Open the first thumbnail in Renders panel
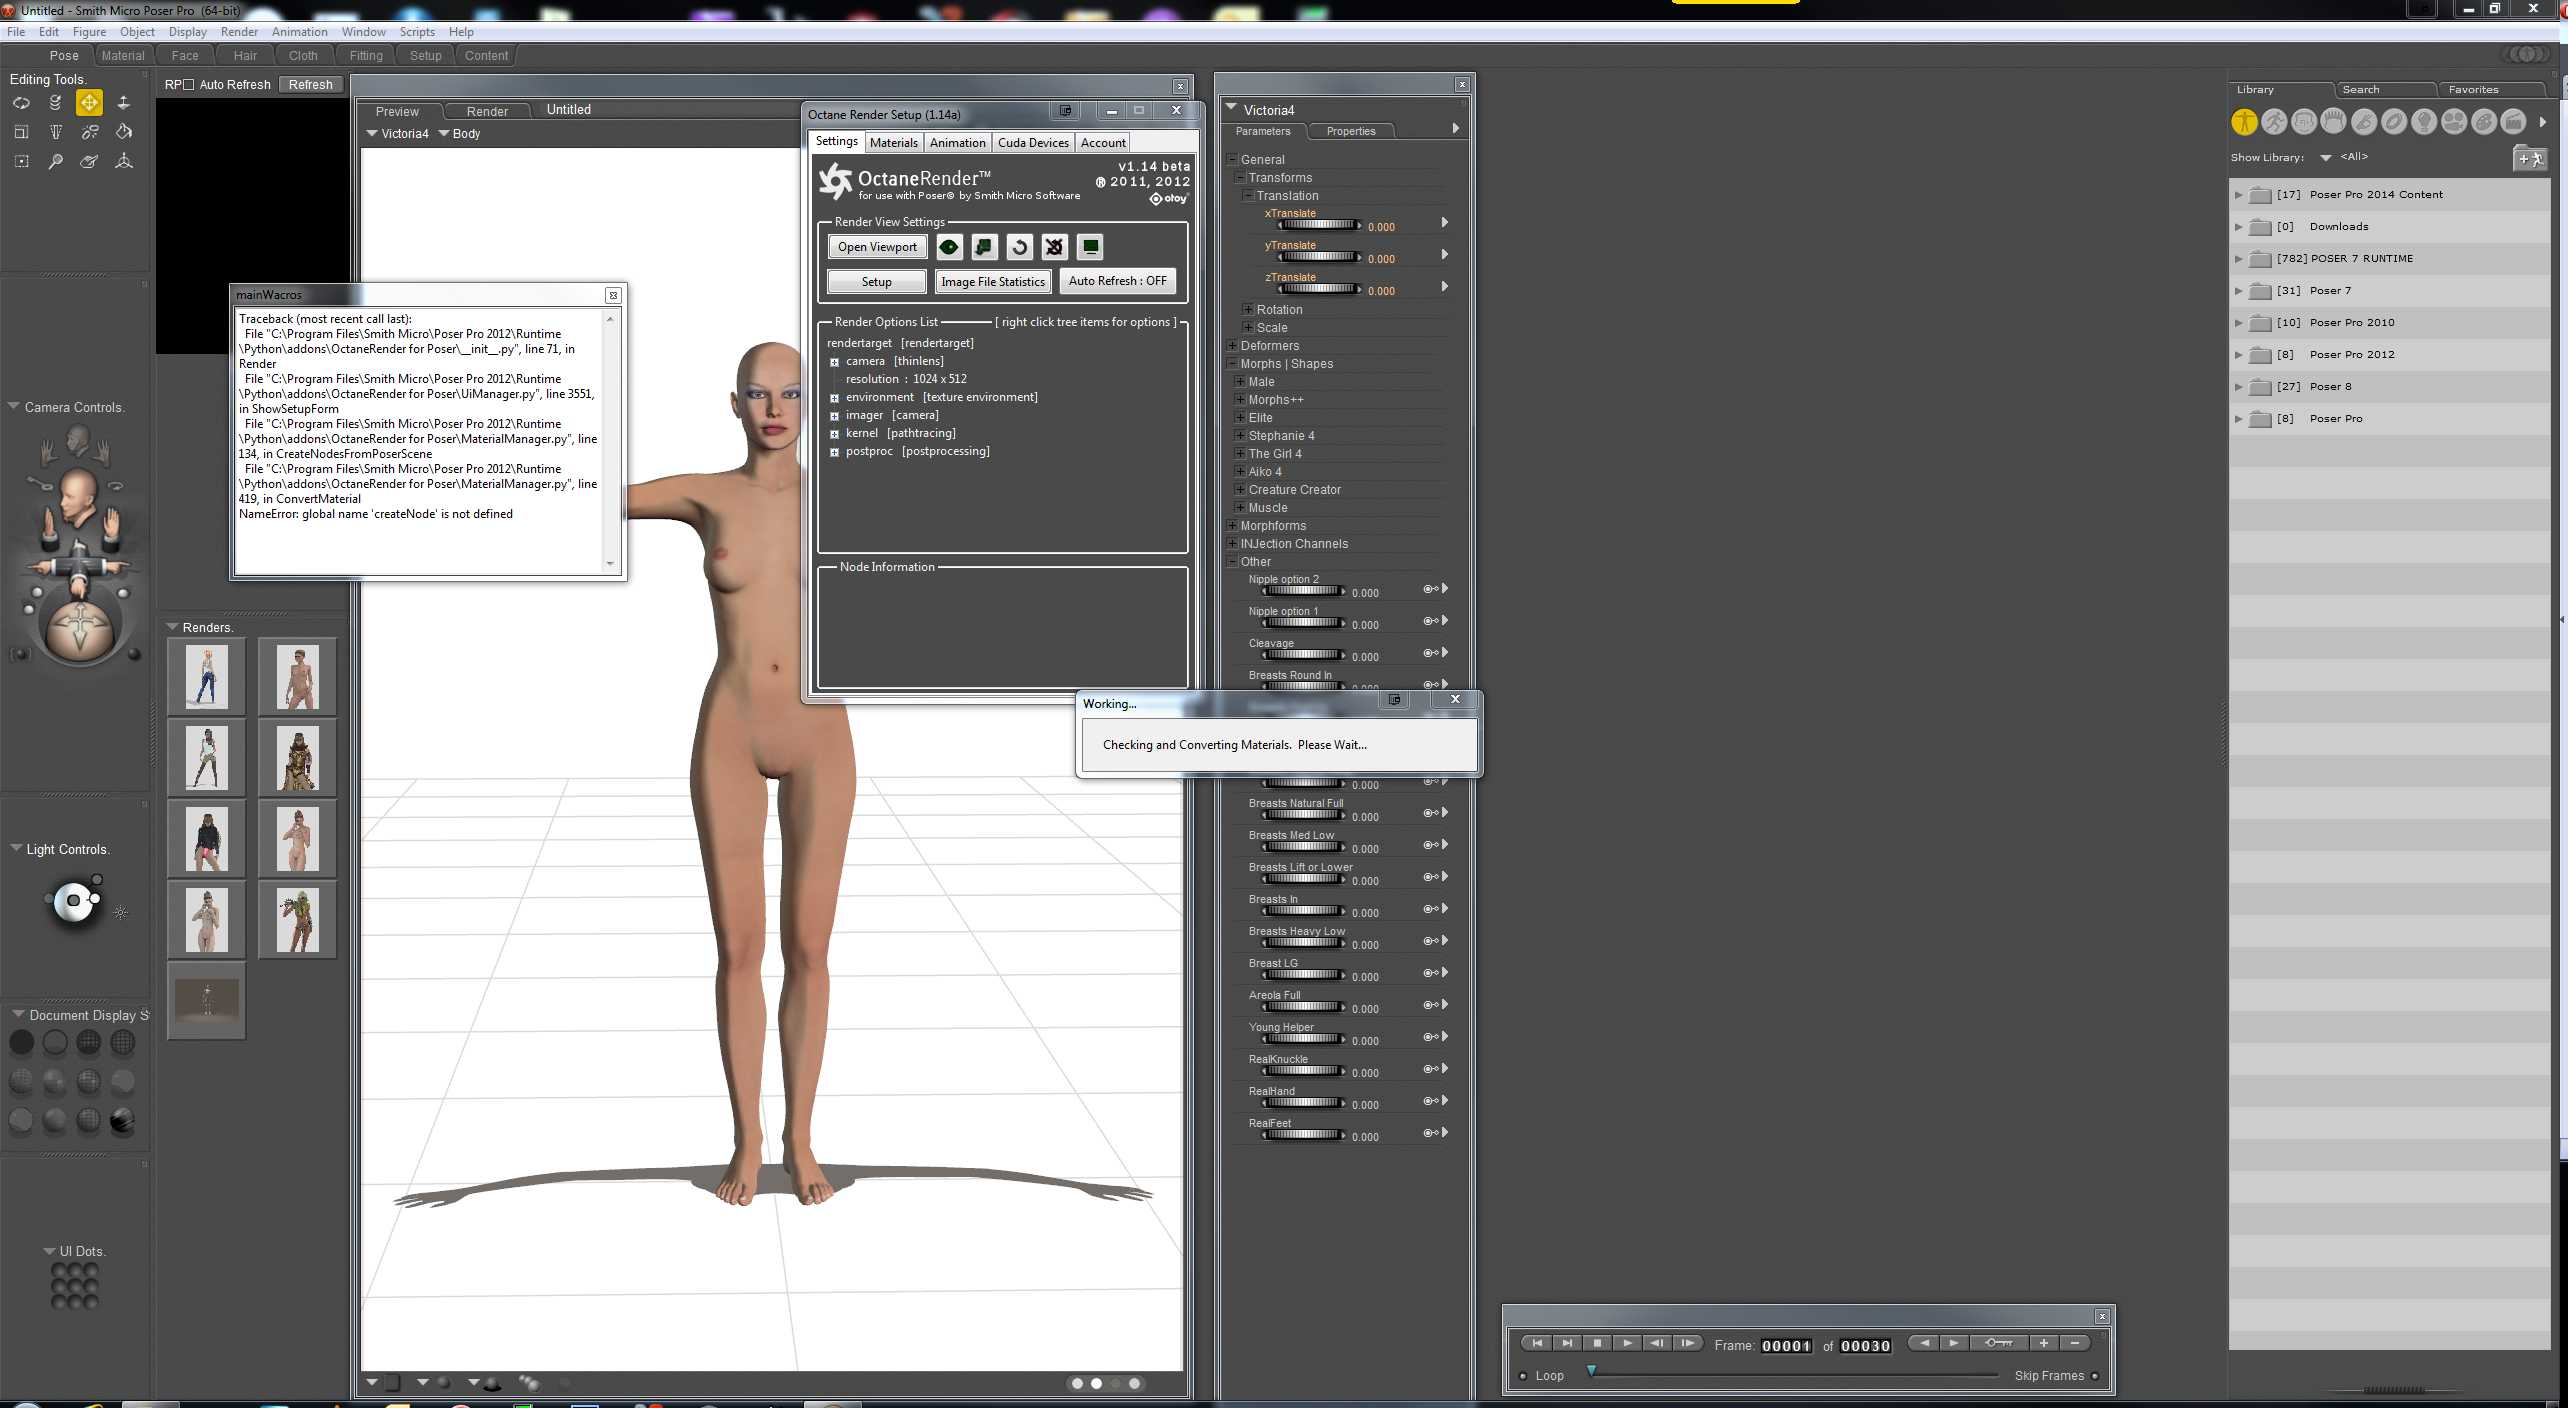 [x=207, y=676]
